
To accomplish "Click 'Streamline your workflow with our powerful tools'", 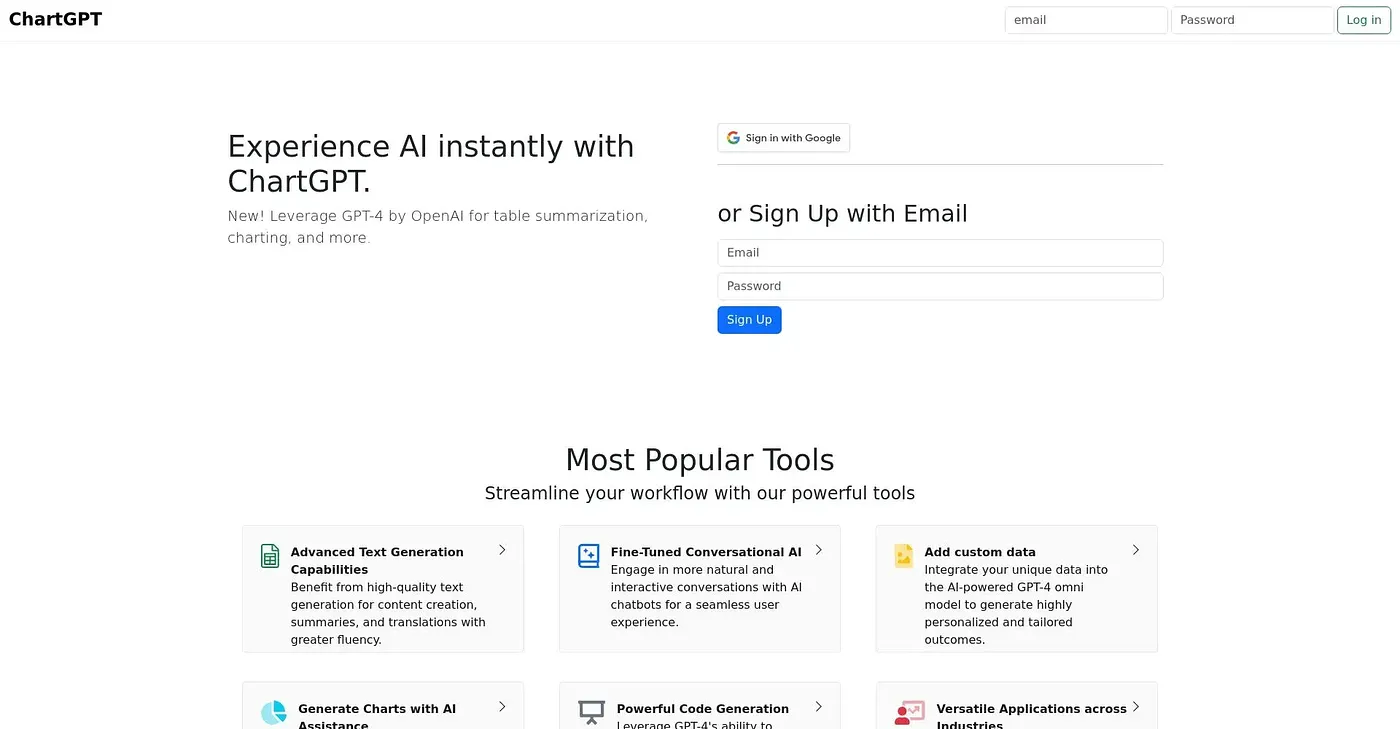I will (700, 493).
